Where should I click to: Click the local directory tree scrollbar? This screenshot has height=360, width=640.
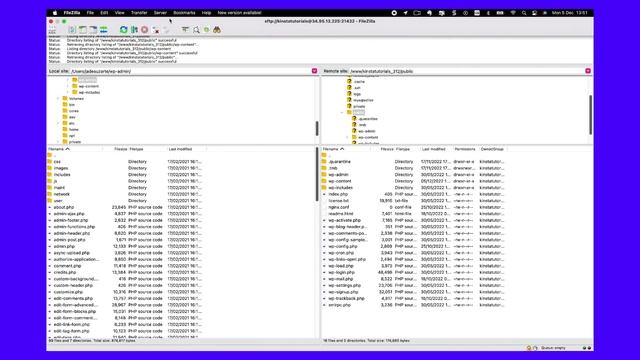point(317,129)
